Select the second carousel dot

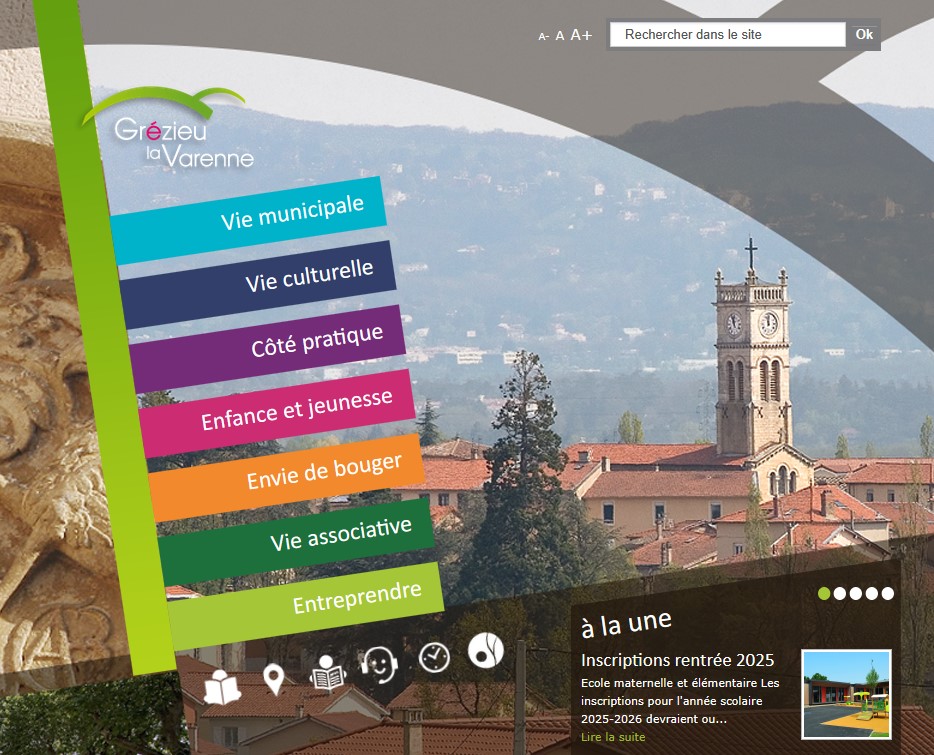[x=840, y=594]
